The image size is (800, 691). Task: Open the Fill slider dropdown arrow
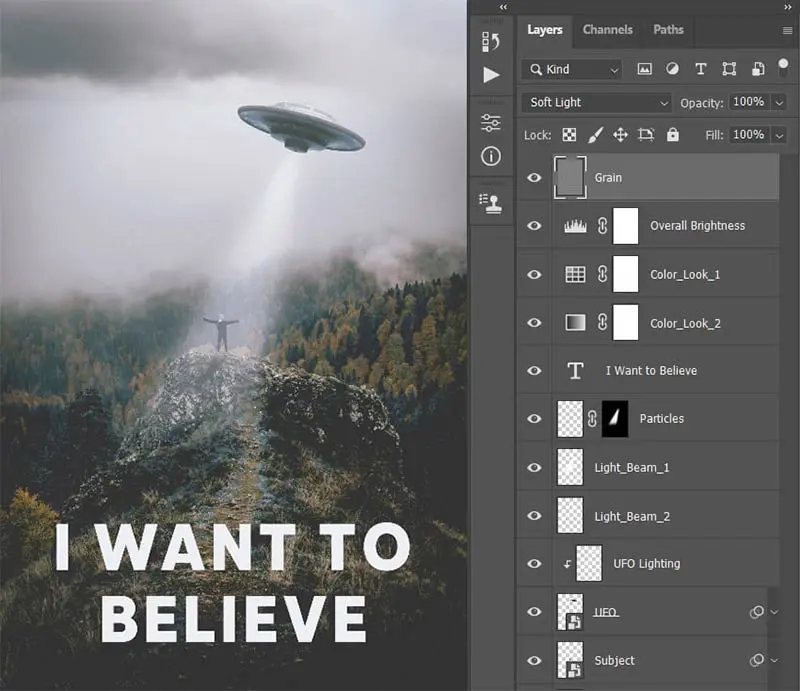[x=779, y=135]
